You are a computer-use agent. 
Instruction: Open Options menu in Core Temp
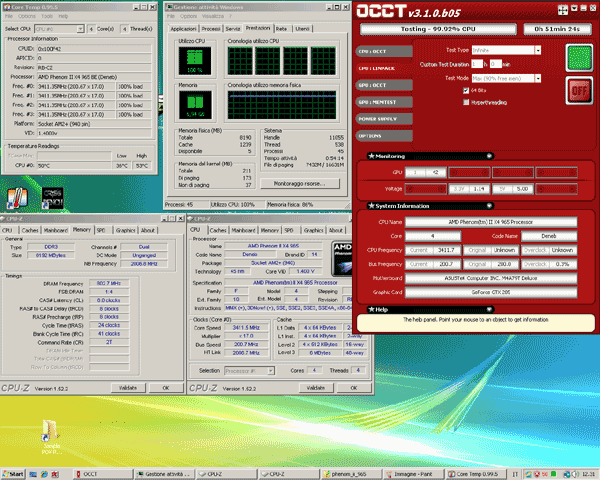27,16
